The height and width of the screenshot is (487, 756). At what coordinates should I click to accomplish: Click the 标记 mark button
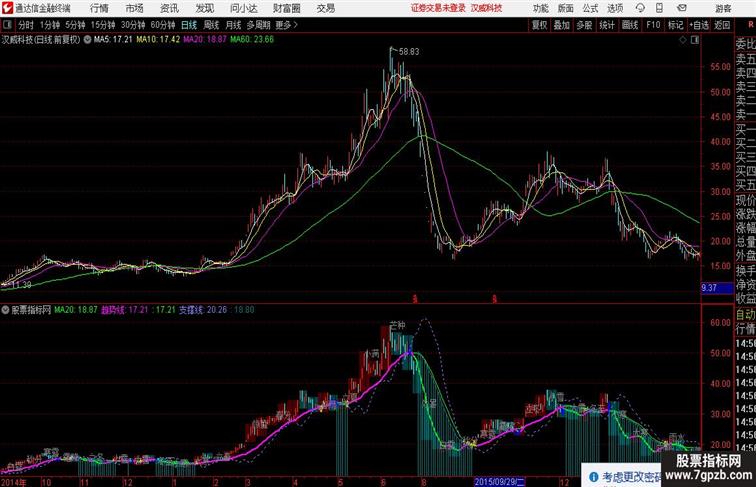point(675,25)
